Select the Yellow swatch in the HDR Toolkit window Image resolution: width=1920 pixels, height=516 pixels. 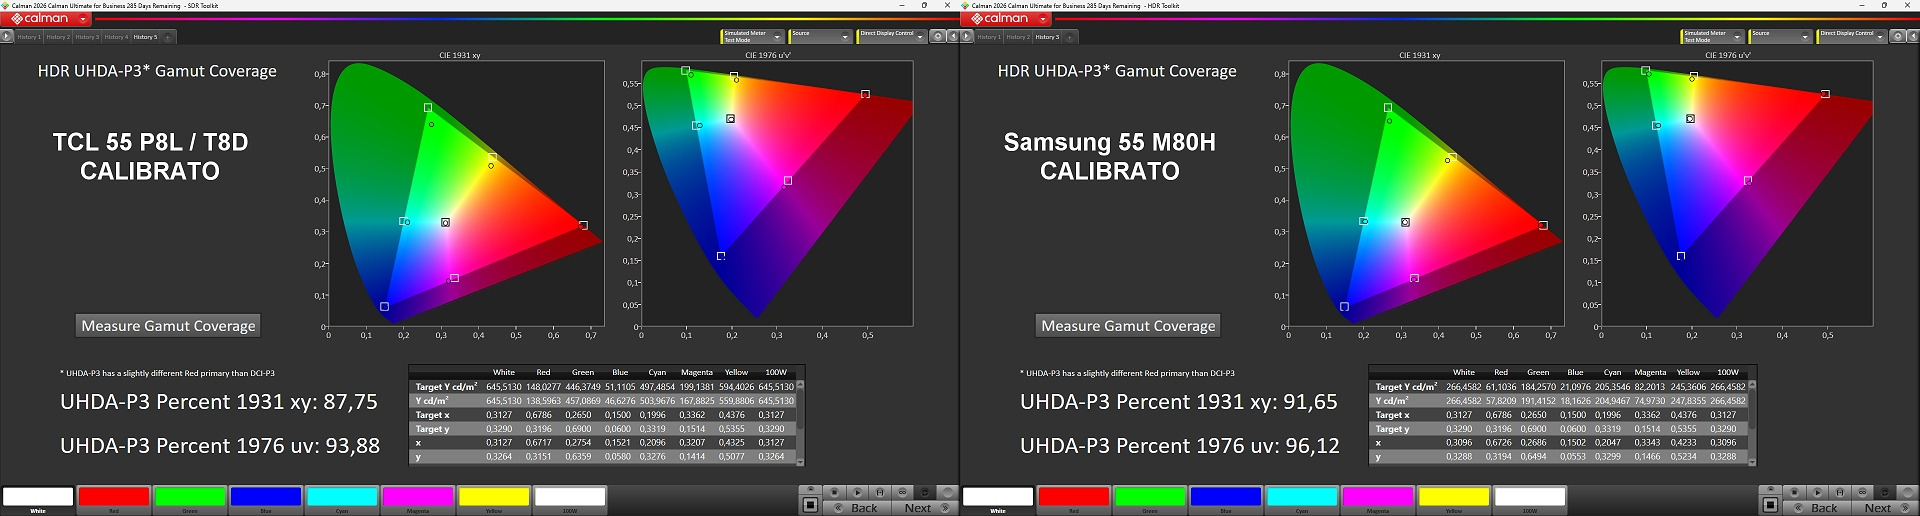1454,499
